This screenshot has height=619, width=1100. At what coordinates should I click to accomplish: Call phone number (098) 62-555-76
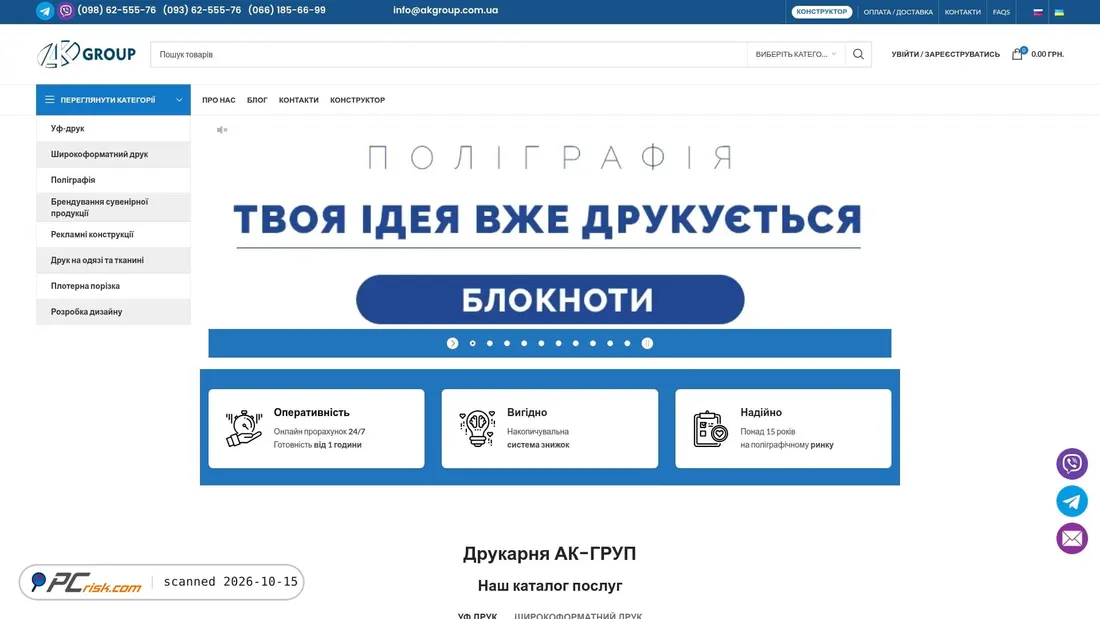[x=116, y=11]
